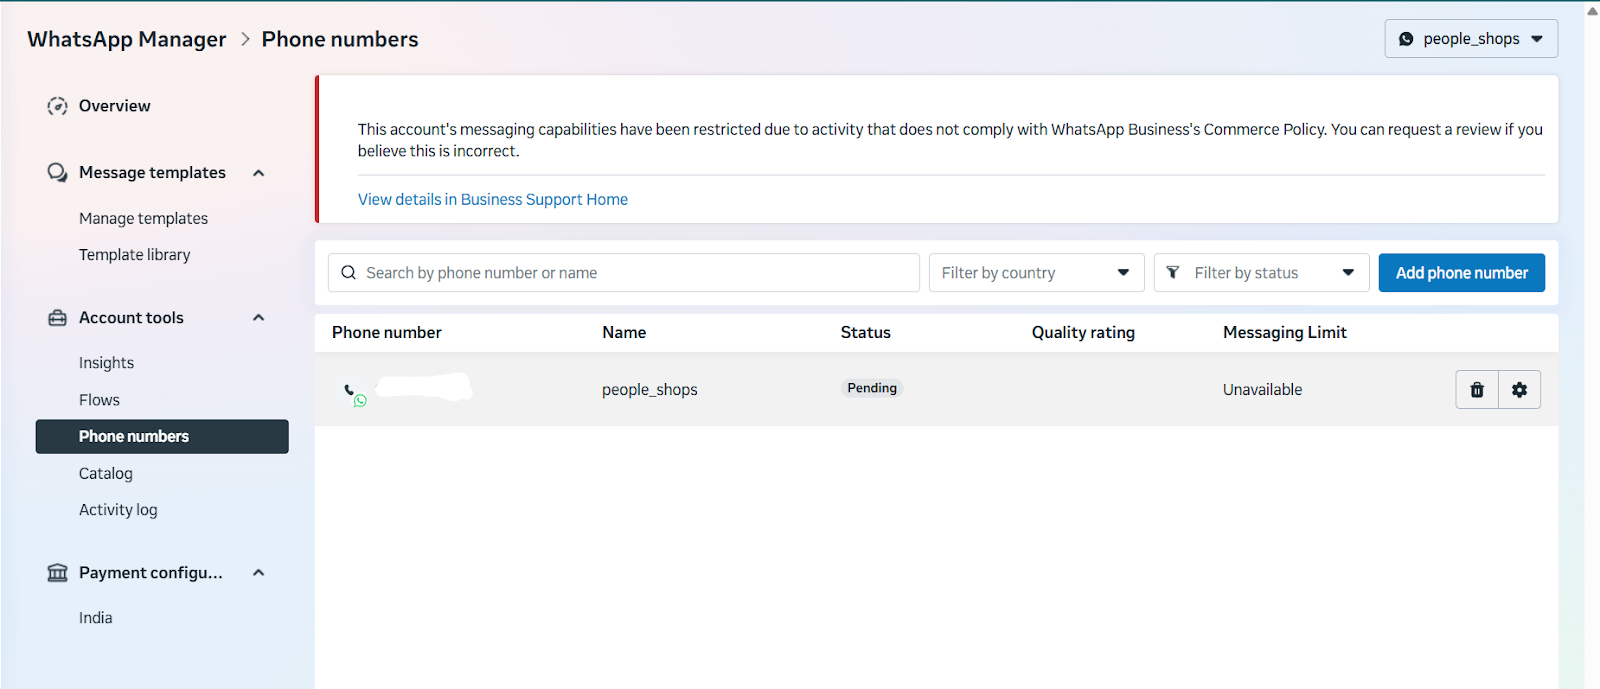Go to Manage templates
This screenshot has height=689, width=1600.
(143, 219)
